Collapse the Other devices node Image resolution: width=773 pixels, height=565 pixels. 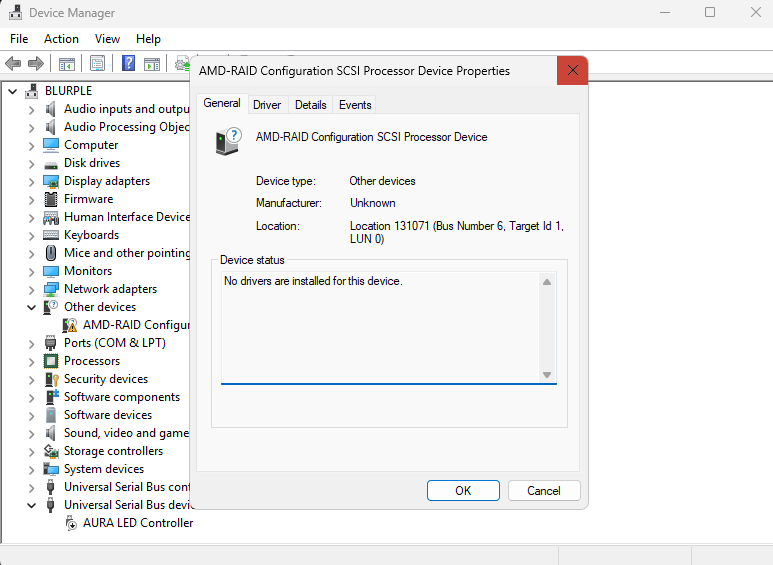point(32,308)
